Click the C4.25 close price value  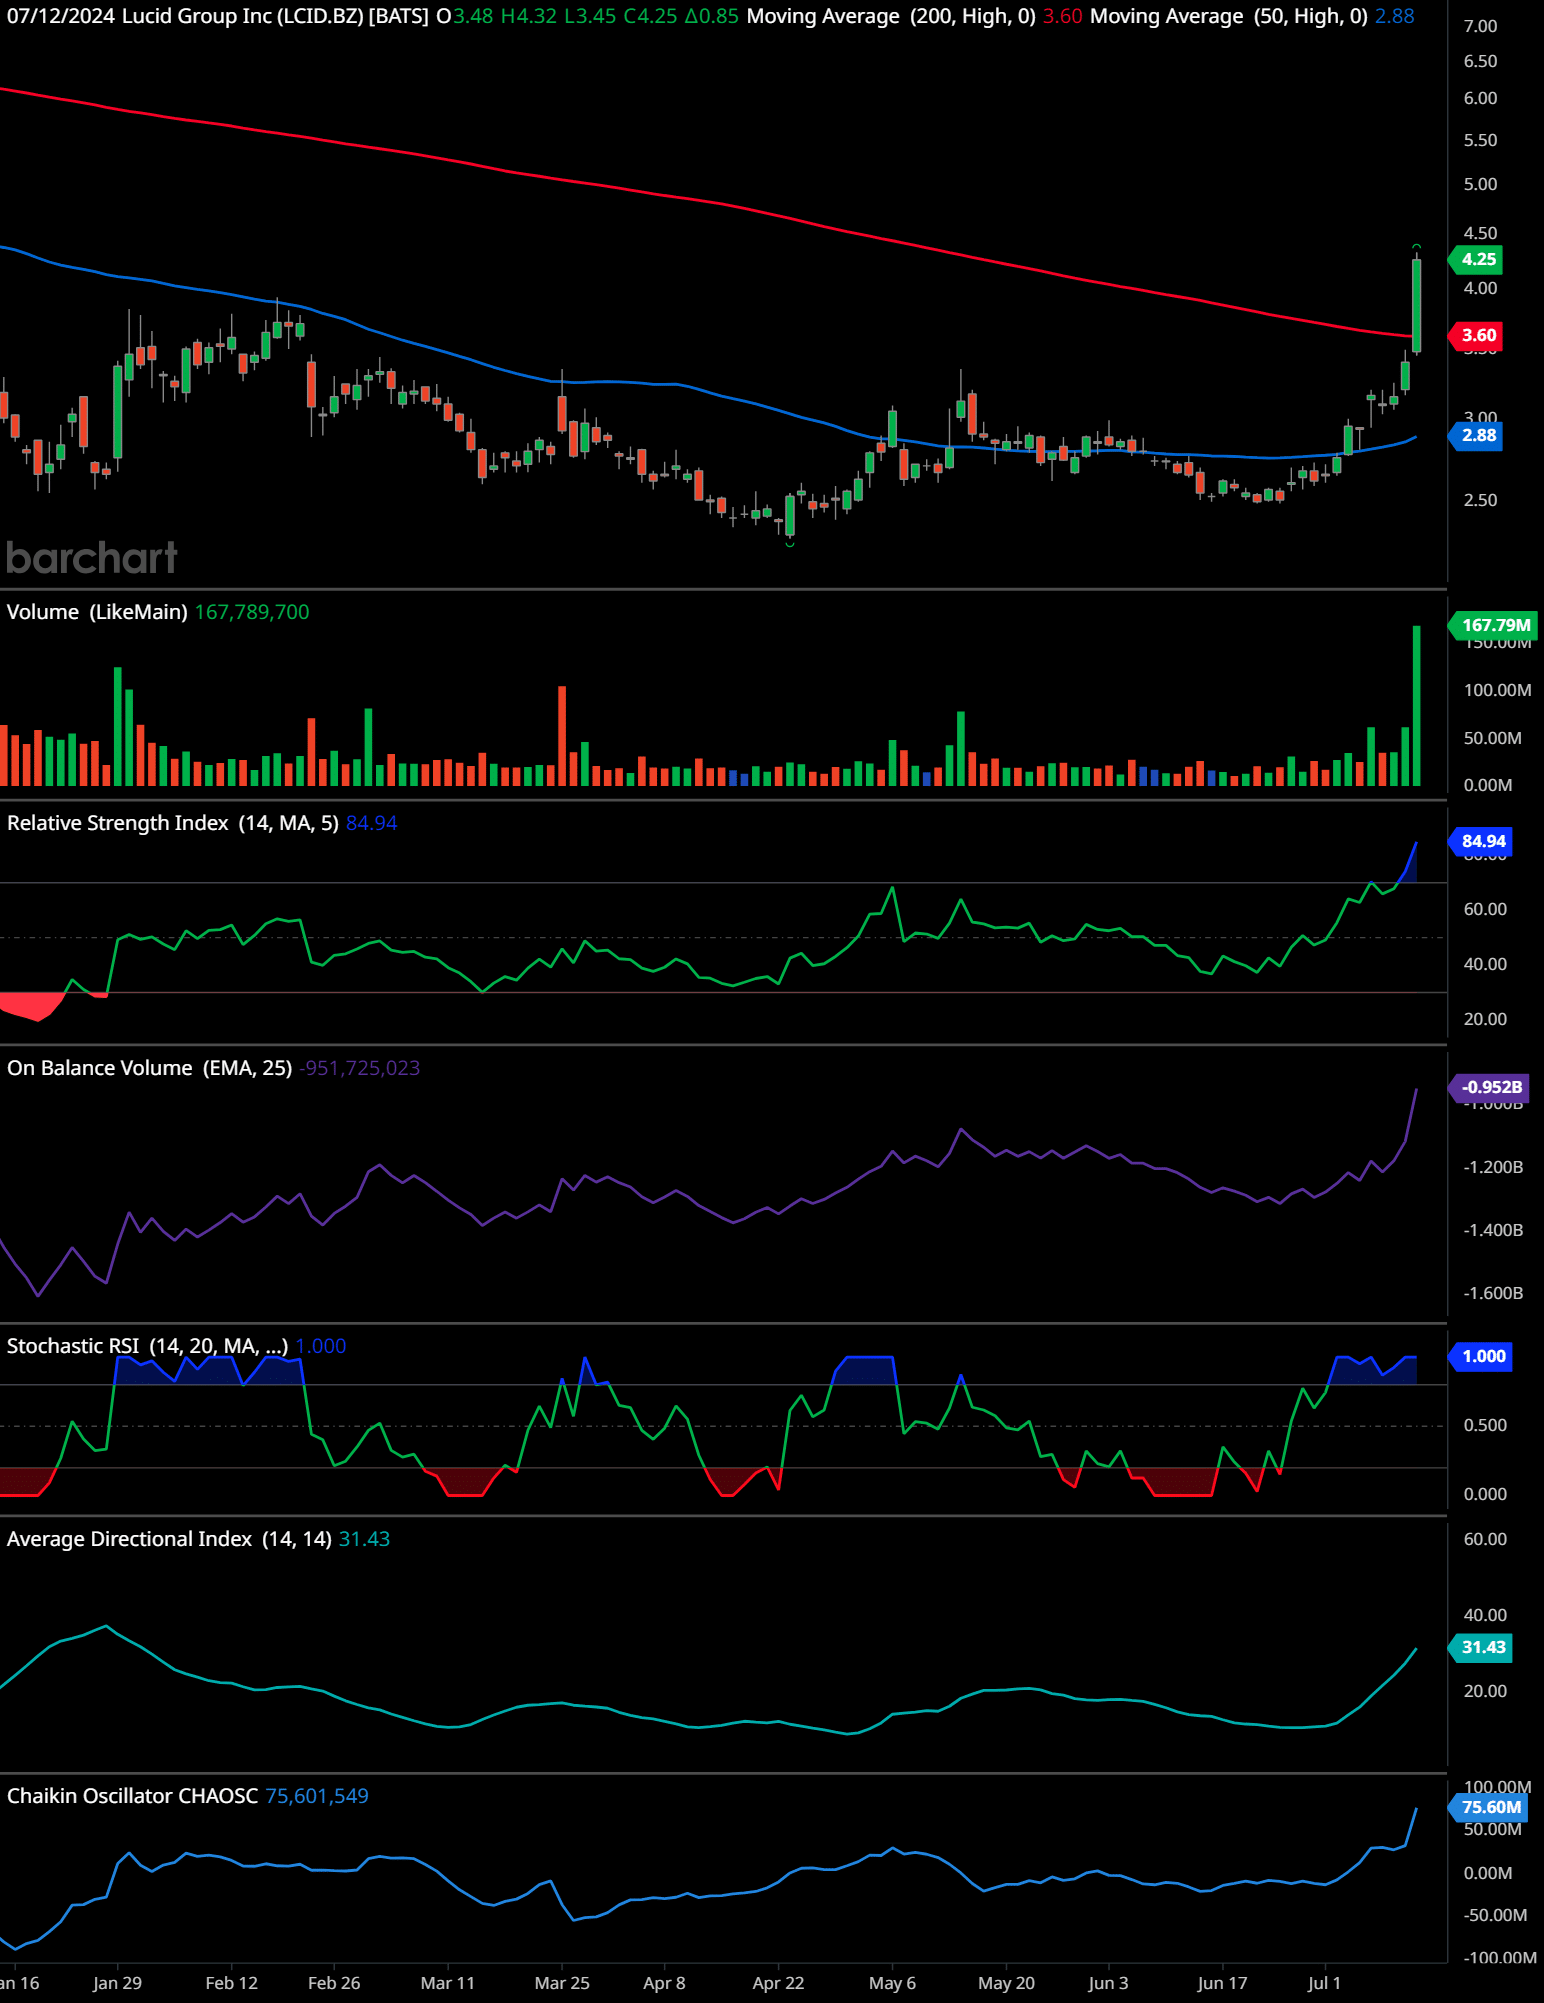point(650,16)
